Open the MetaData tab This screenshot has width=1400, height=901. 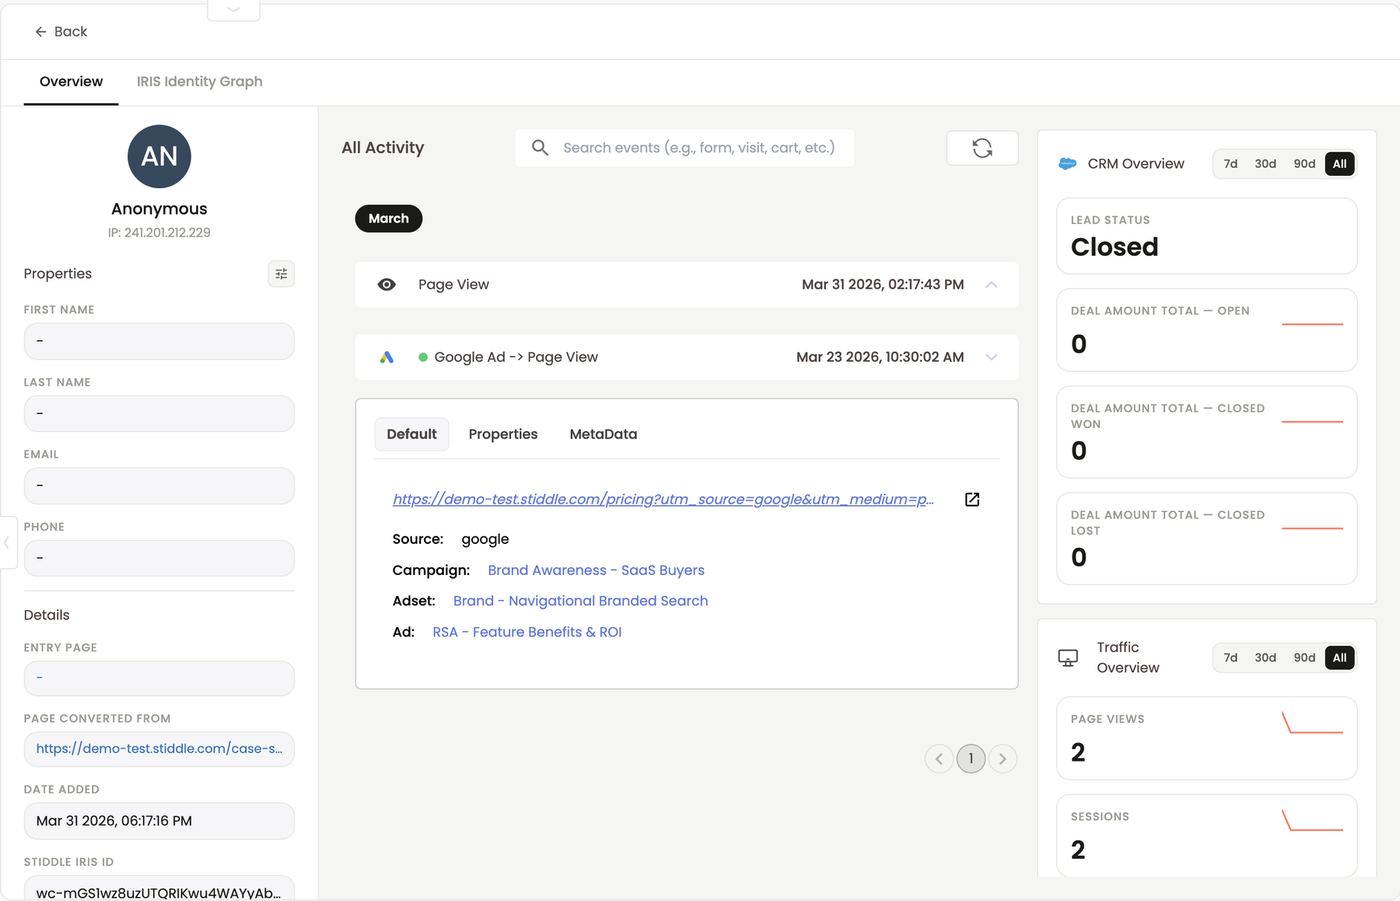(603, 434)
